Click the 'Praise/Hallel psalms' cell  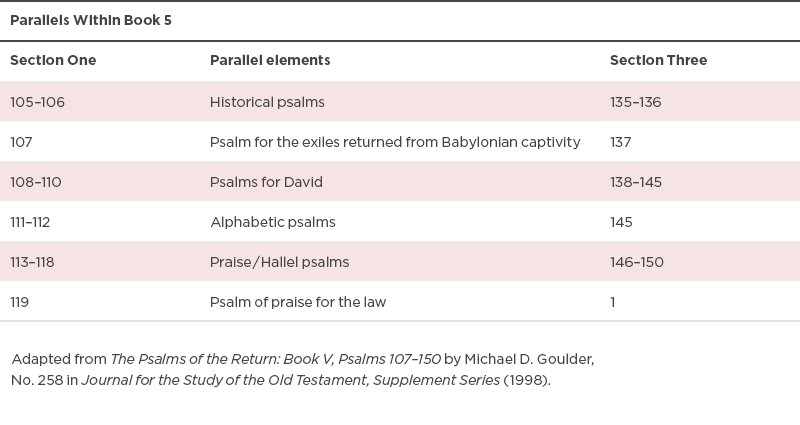coord(280,262)
